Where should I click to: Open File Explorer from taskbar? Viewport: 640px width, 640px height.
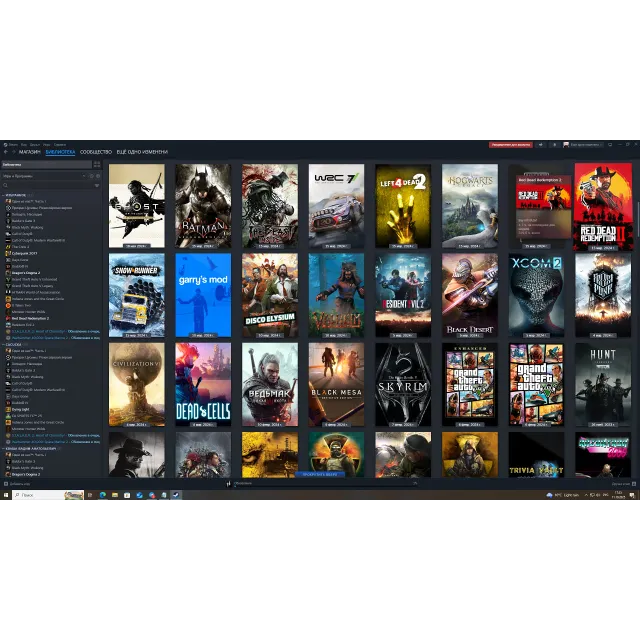point(115,495)
